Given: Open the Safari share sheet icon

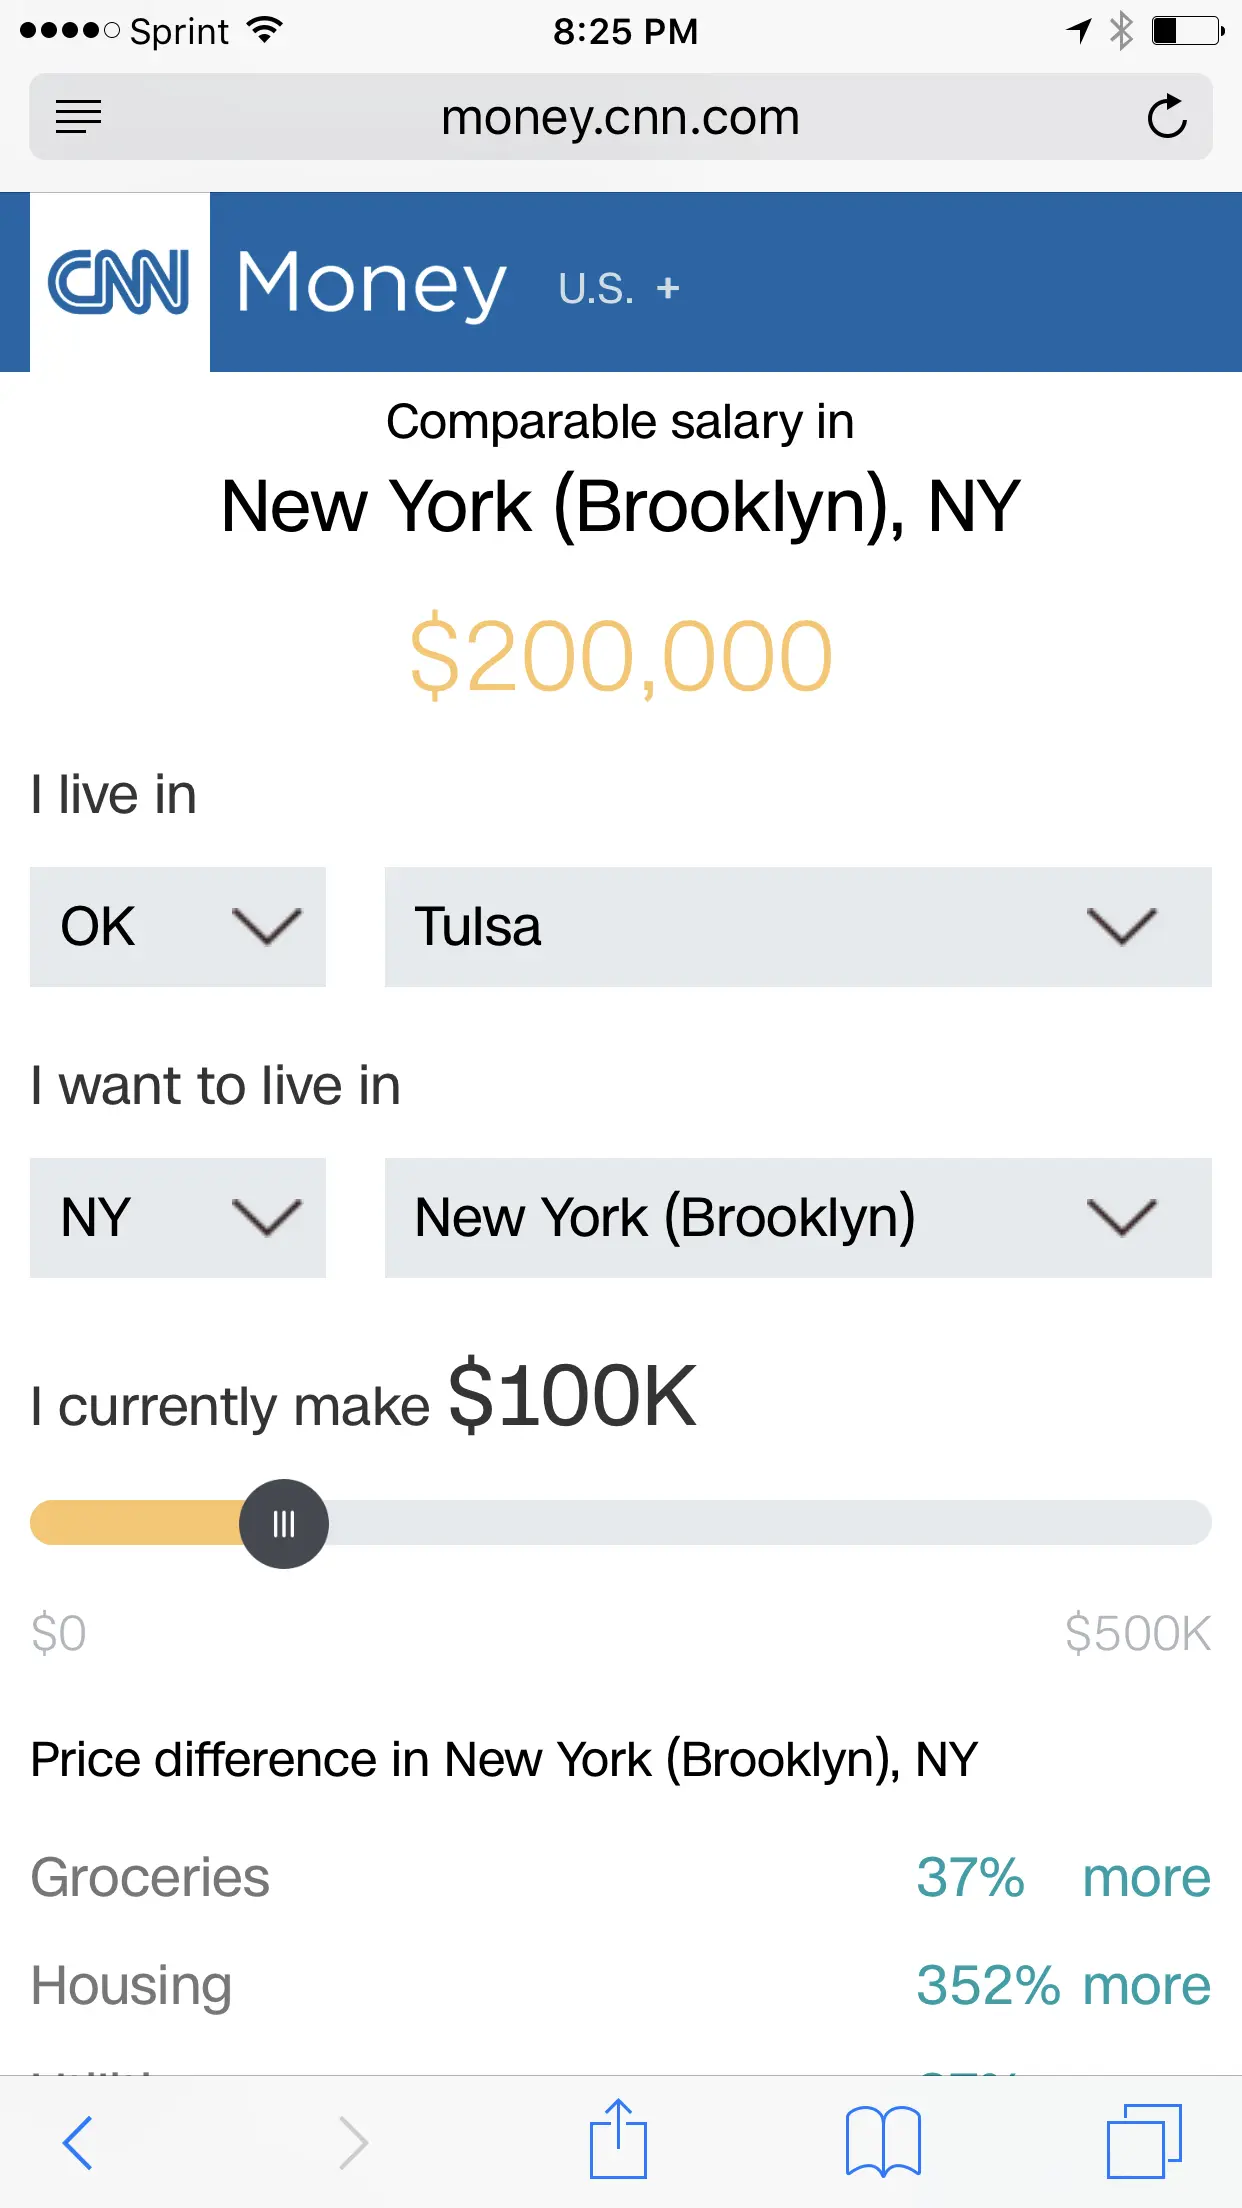Looking at the screenshot, I should [618, 2140].
